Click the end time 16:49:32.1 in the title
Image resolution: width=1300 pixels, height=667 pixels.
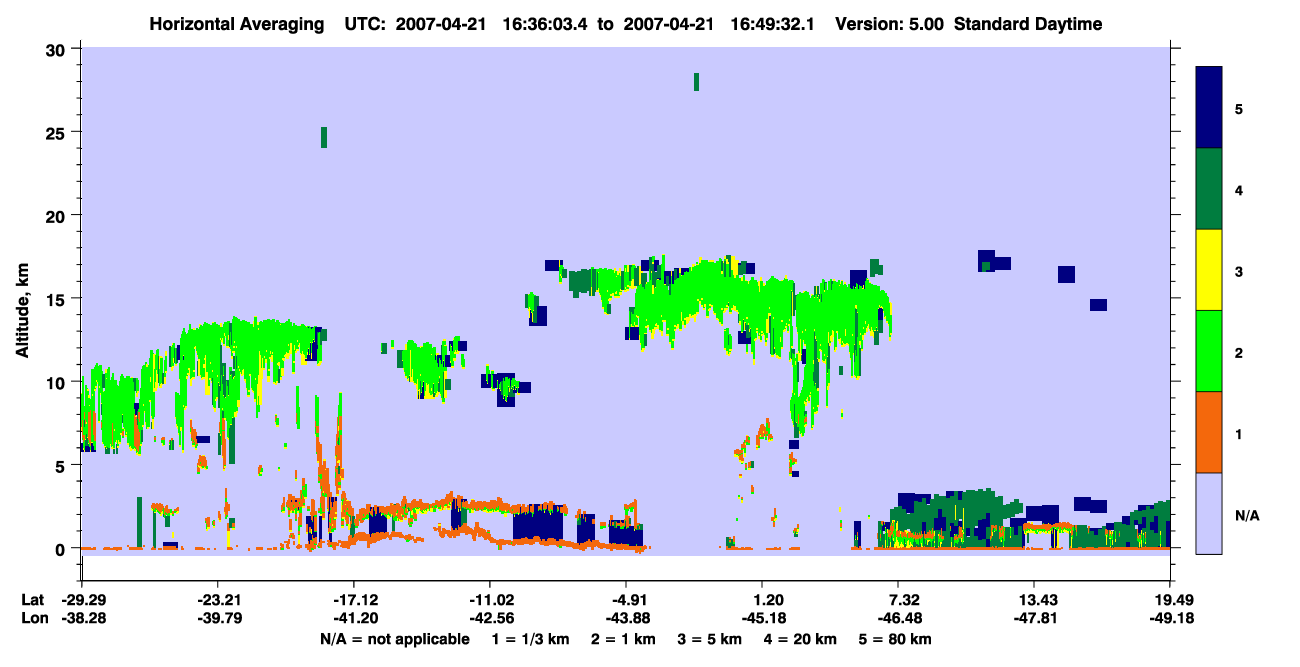click(x=772, y=24)
